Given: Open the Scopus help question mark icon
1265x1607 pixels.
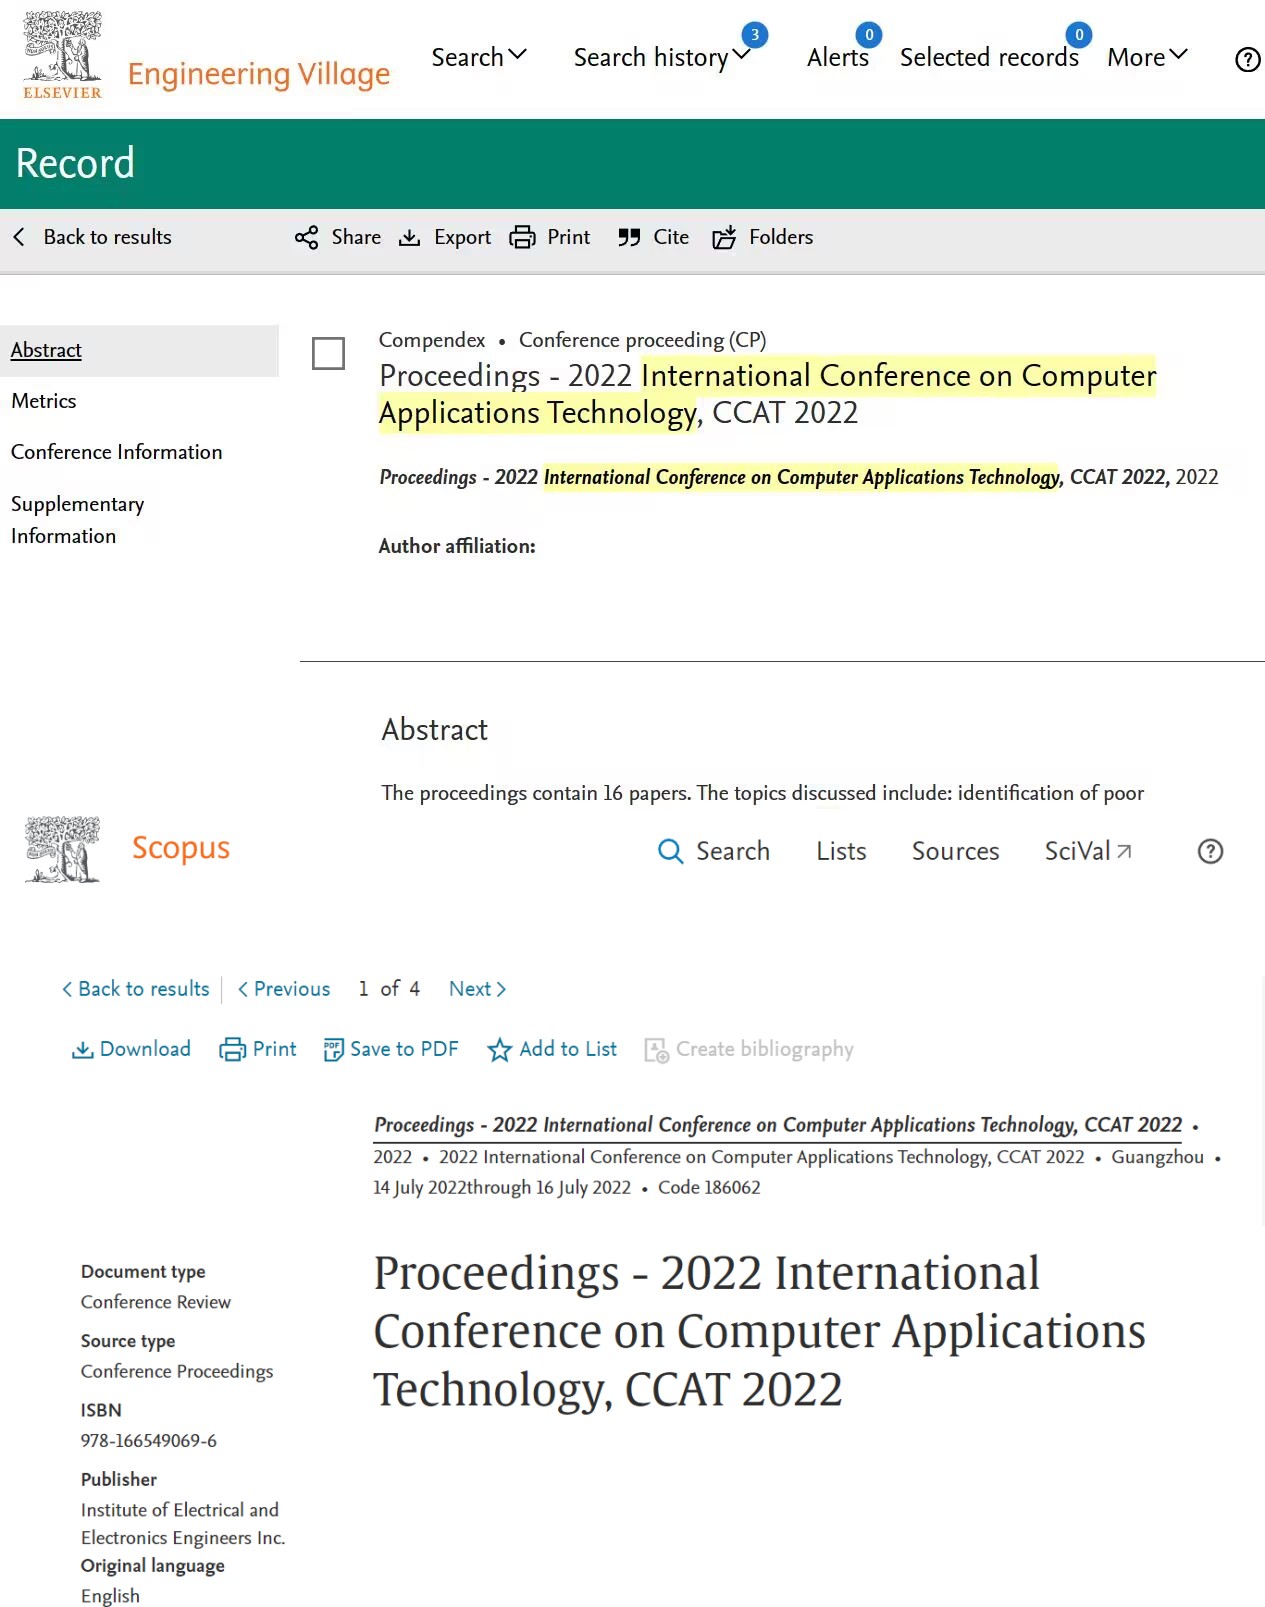Looking at the screenshot, I should [x=1210, y=851].
